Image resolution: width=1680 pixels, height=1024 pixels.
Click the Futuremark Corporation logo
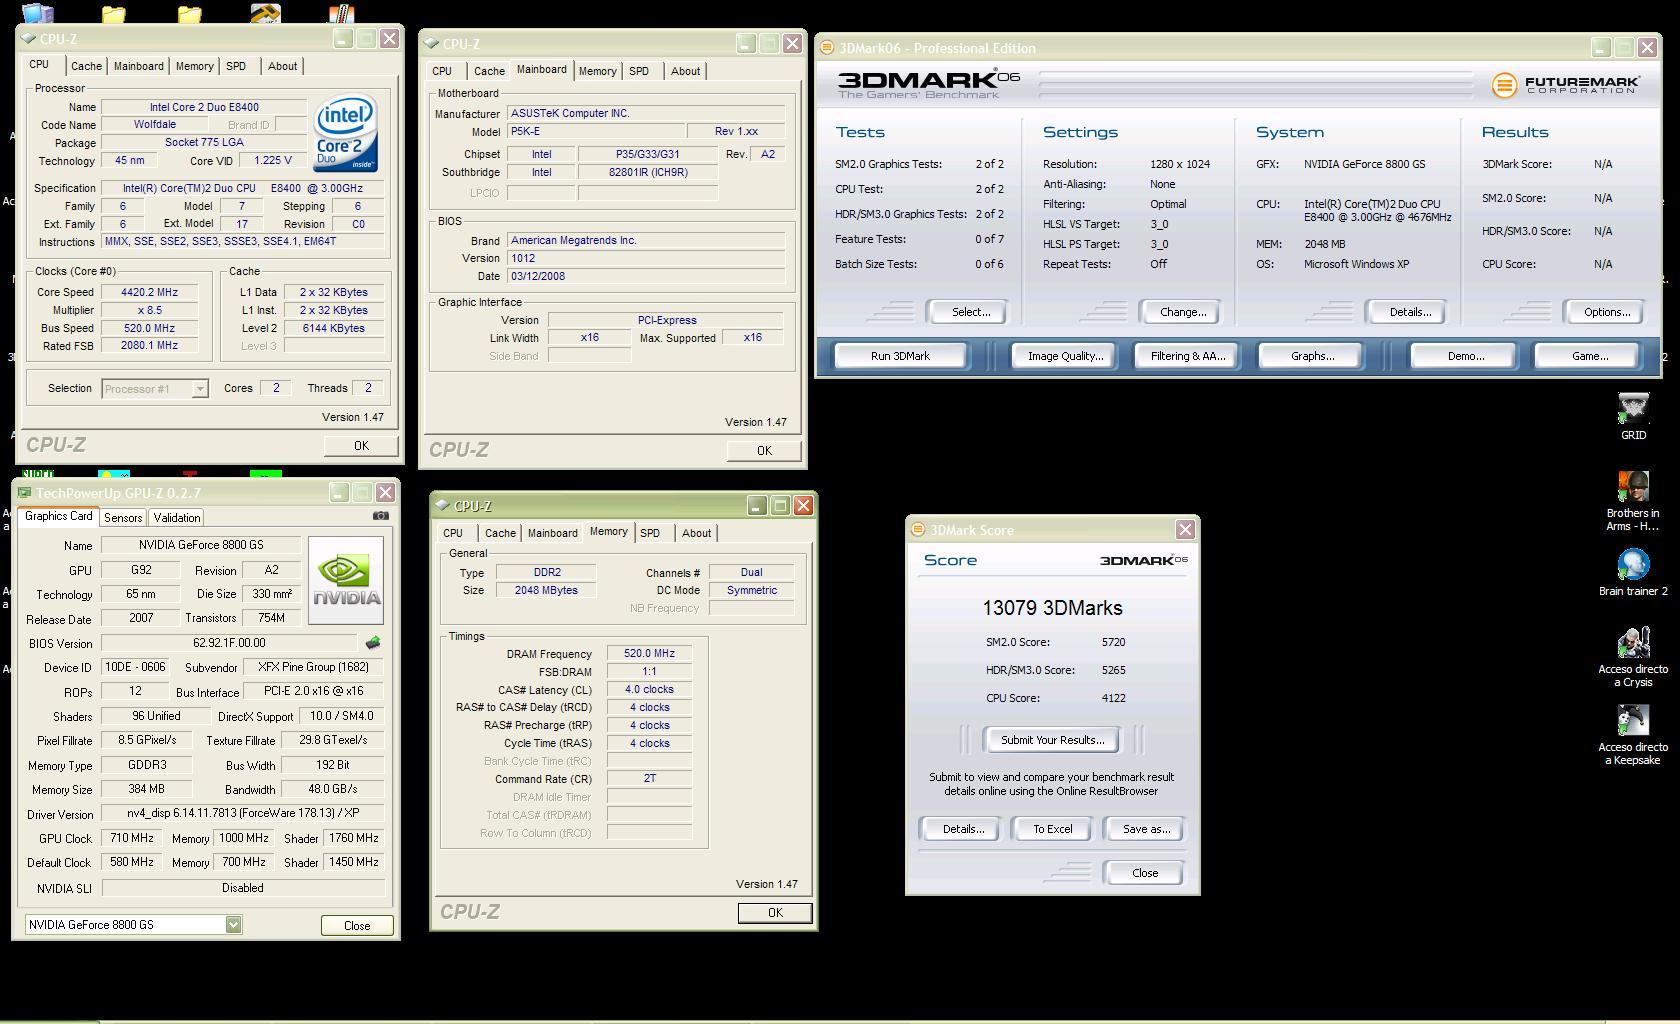click(1566, 85)
